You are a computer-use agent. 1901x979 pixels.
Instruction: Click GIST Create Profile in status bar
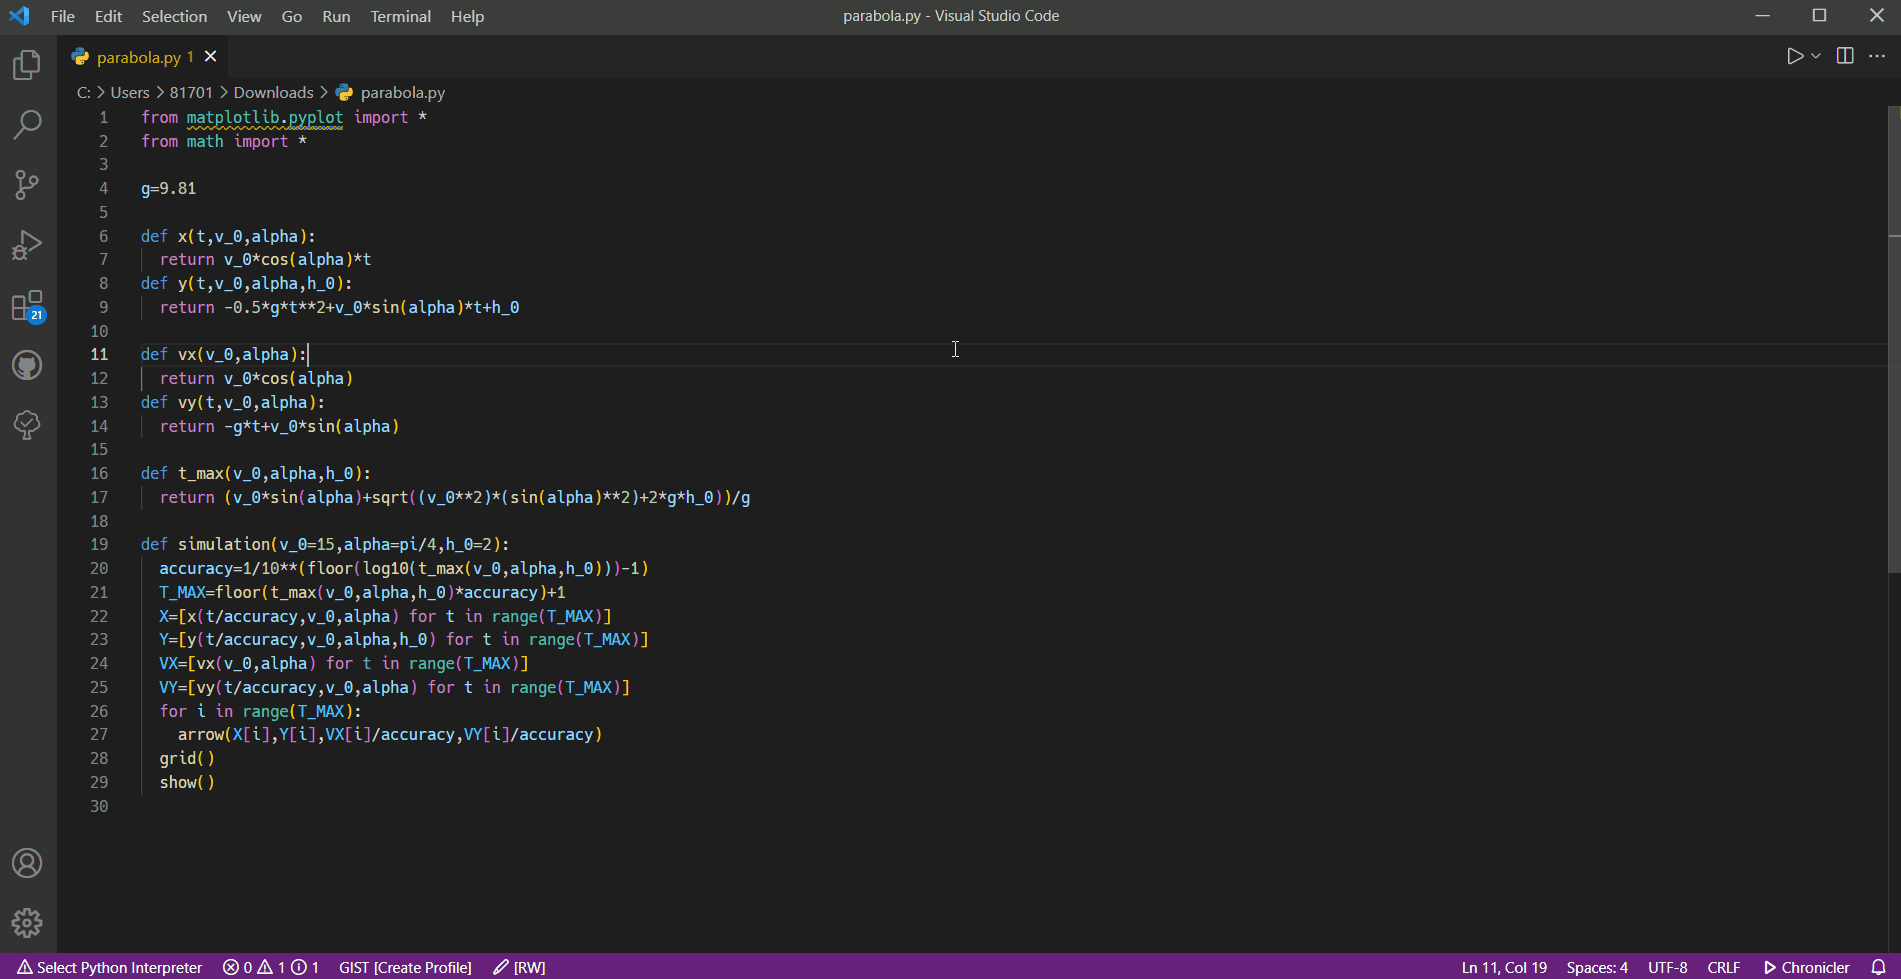click(405, 967)
